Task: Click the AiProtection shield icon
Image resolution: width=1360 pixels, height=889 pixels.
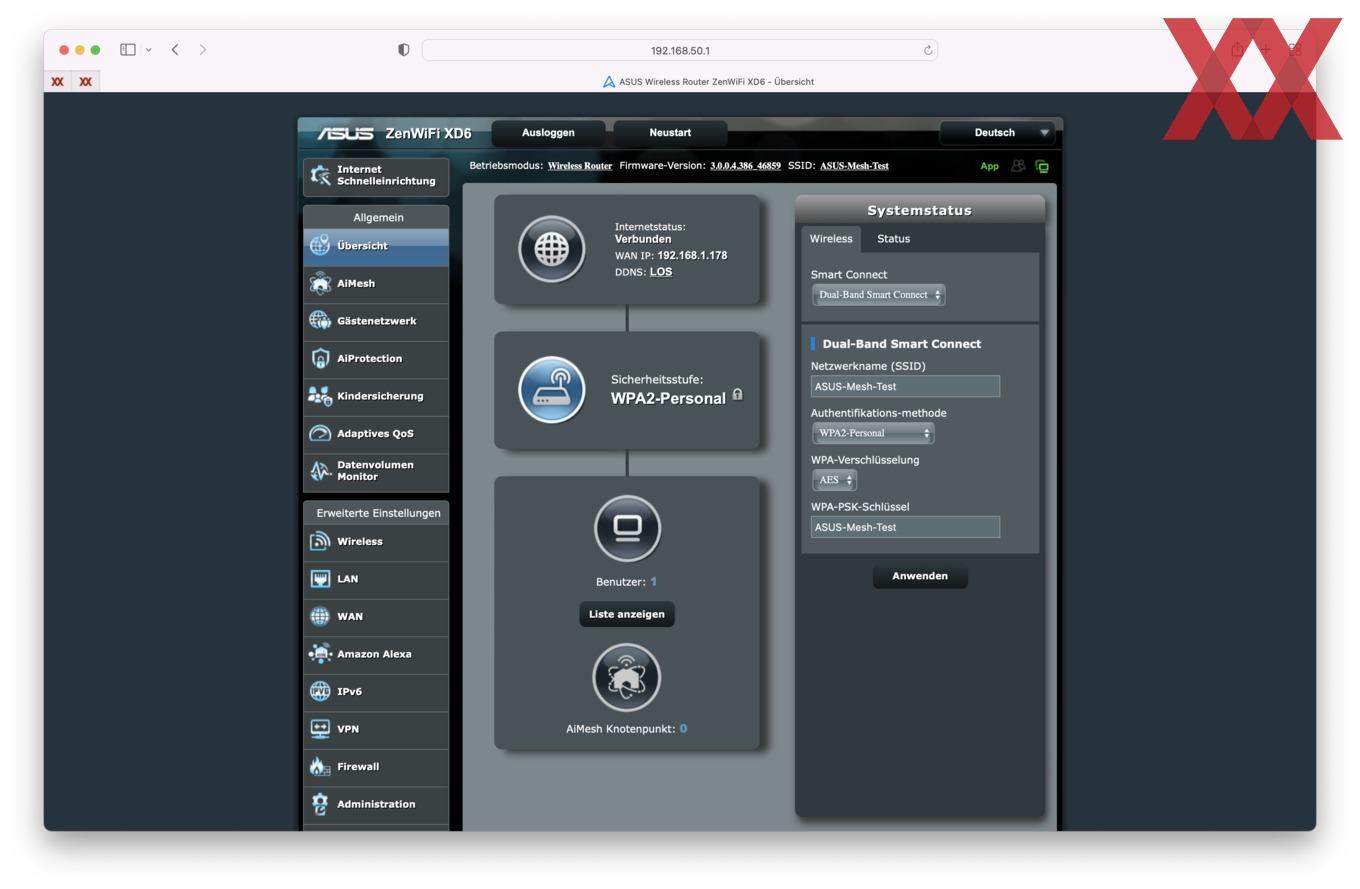Action: pos(320,358)
